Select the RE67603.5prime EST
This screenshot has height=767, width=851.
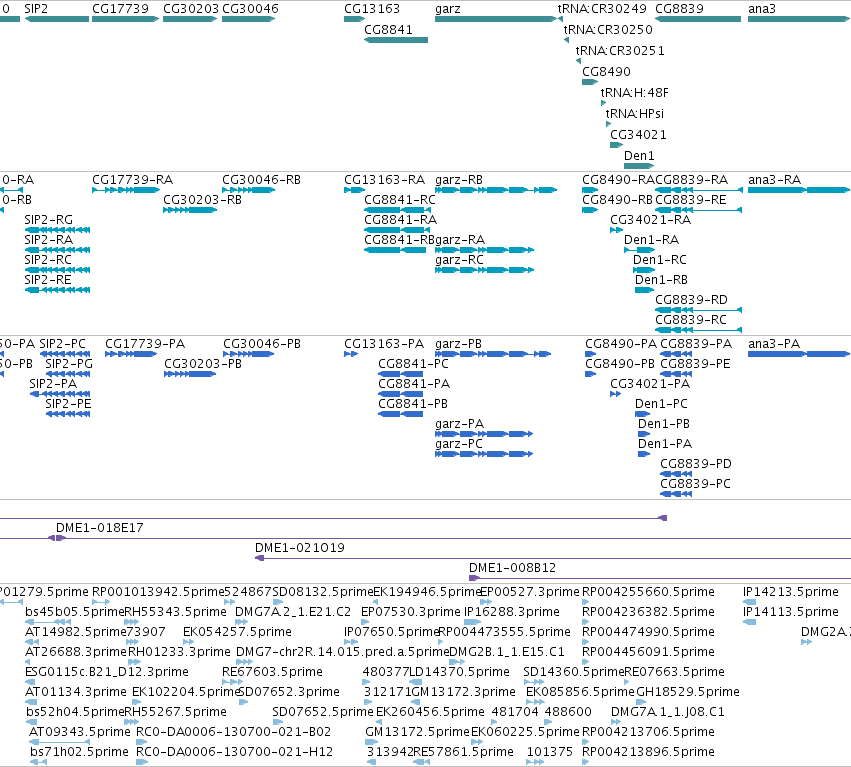point(232,682)
